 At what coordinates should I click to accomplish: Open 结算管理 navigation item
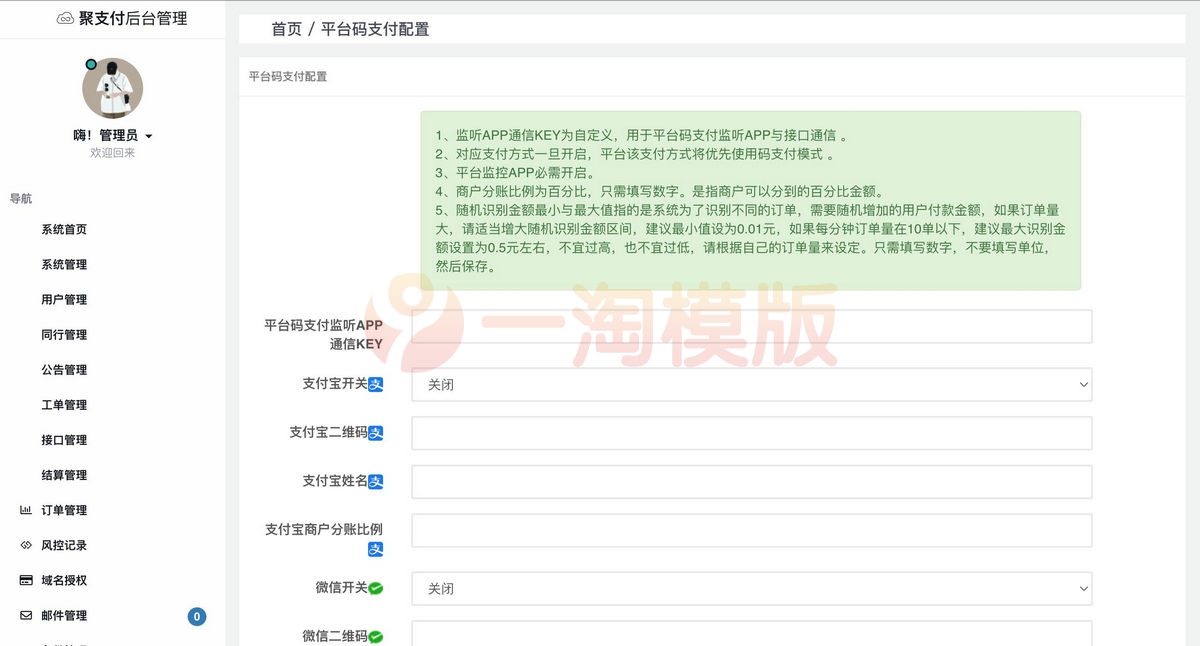tap(64, 474)
